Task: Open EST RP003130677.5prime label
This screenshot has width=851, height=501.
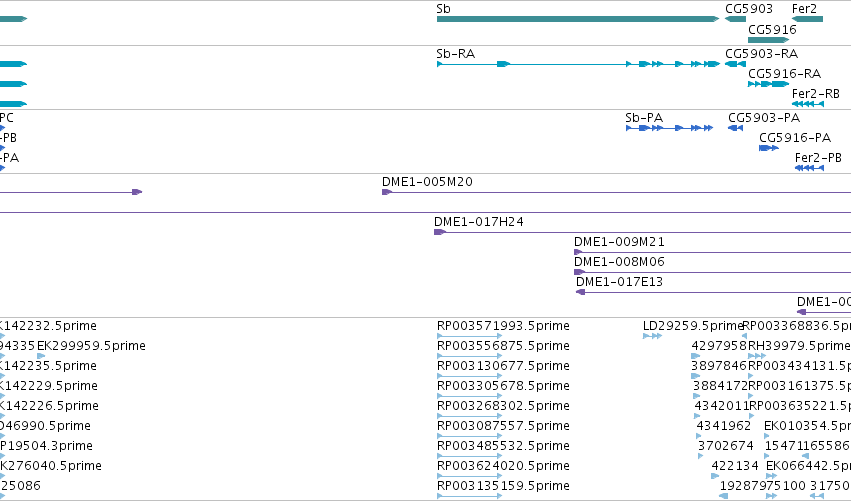Action: tap(503, 366)
